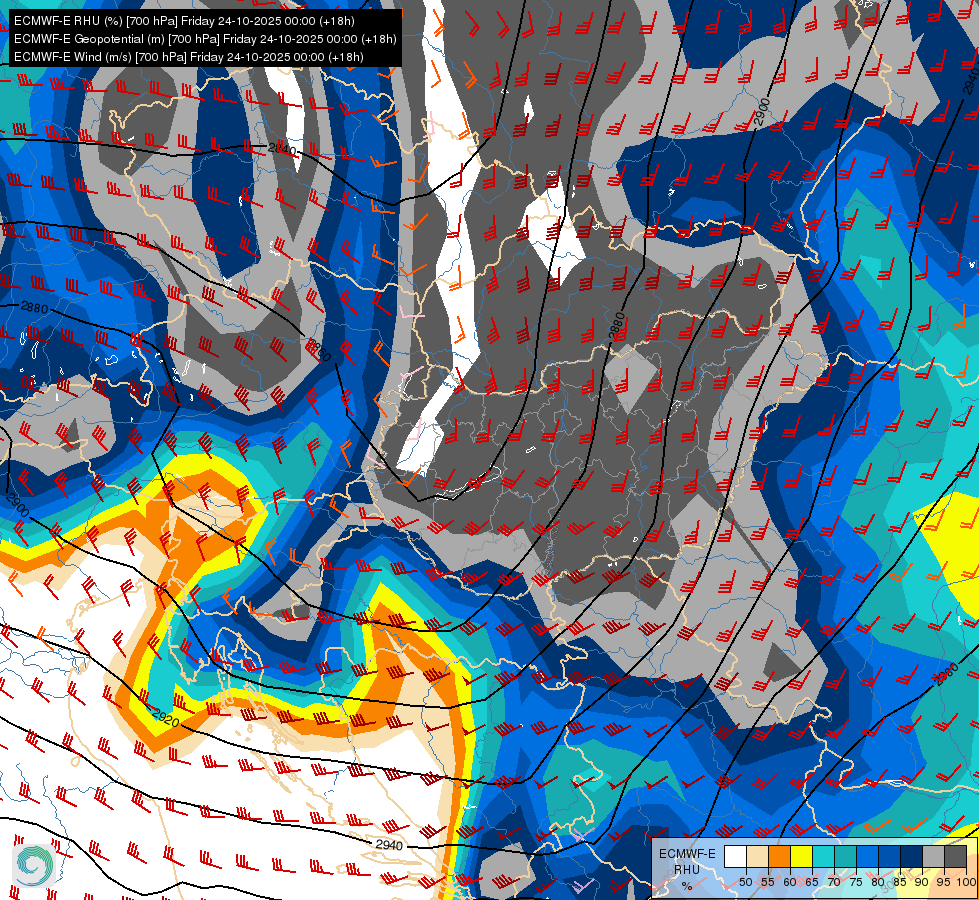
Task: Click the legend value 65
Action: 812,882
